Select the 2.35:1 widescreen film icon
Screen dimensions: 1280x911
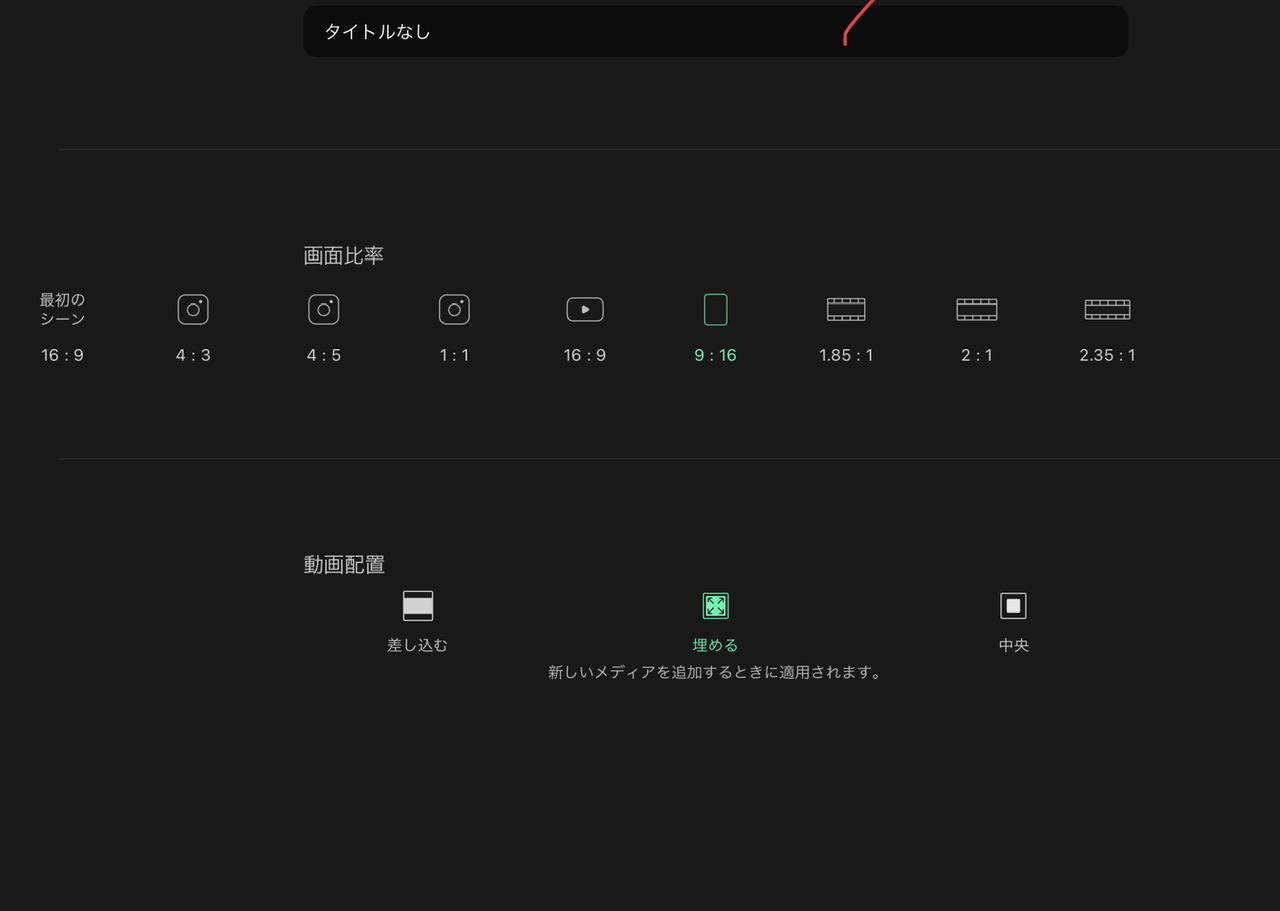[x=1107, y=310]
